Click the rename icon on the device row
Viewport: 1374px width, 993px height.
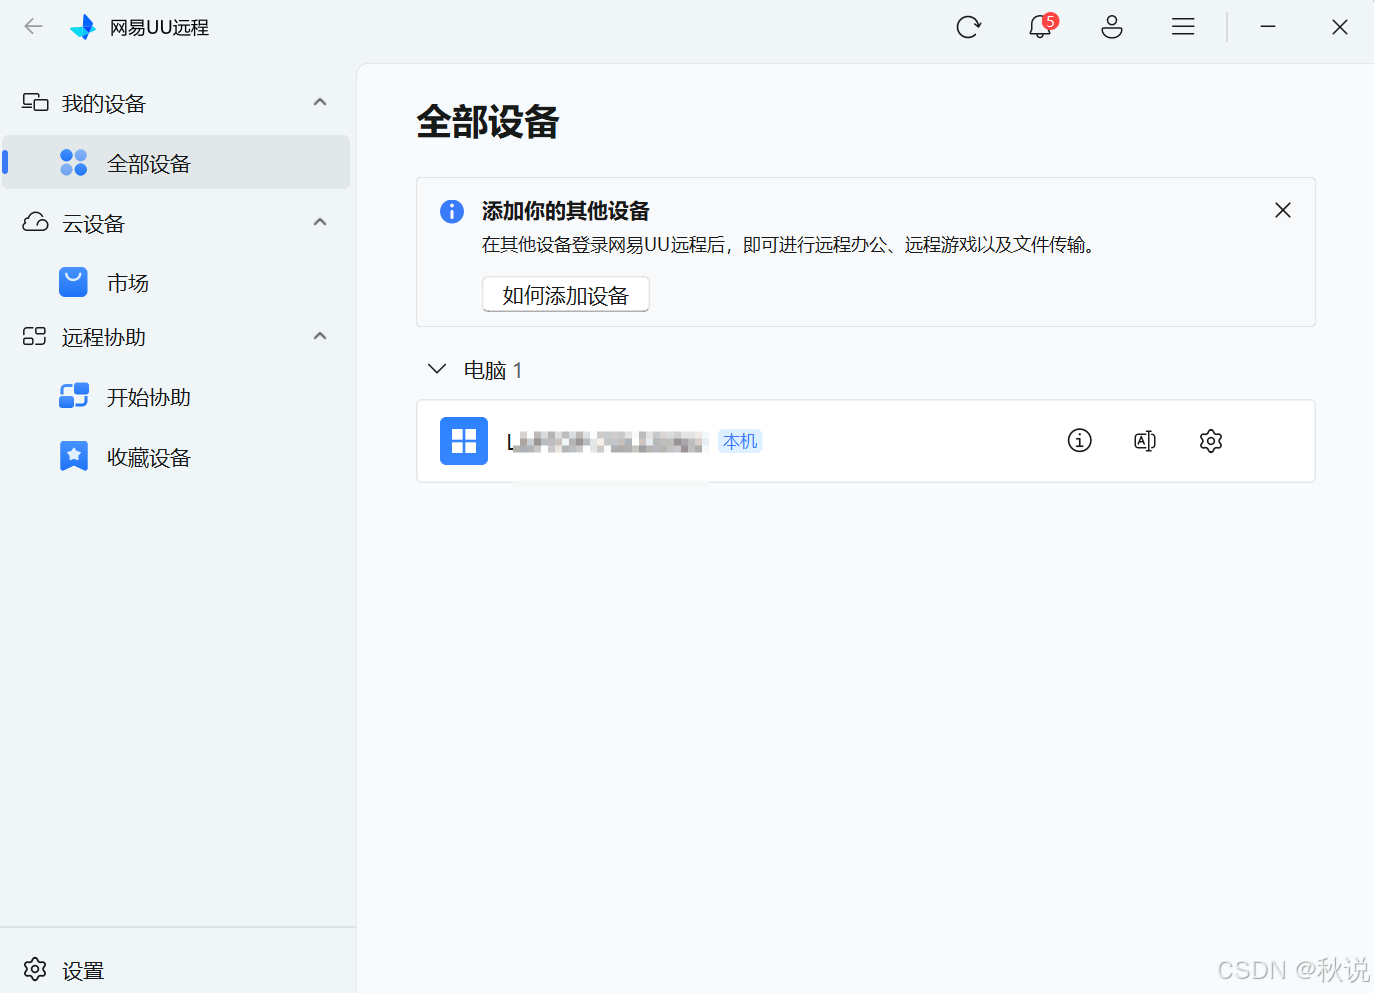(1145, 440)
